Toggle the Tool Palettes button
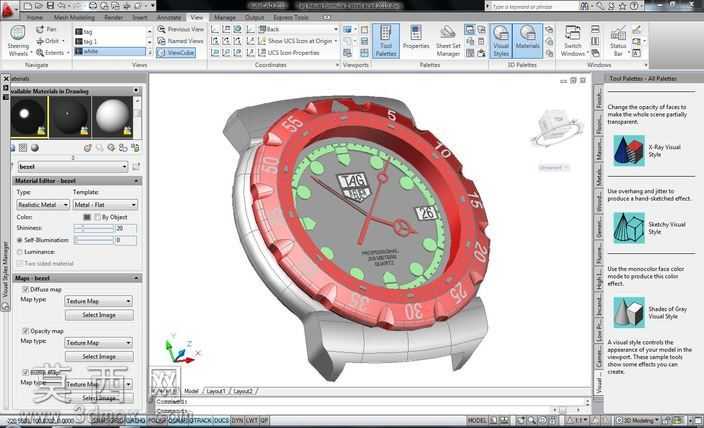 click(386, 41)
